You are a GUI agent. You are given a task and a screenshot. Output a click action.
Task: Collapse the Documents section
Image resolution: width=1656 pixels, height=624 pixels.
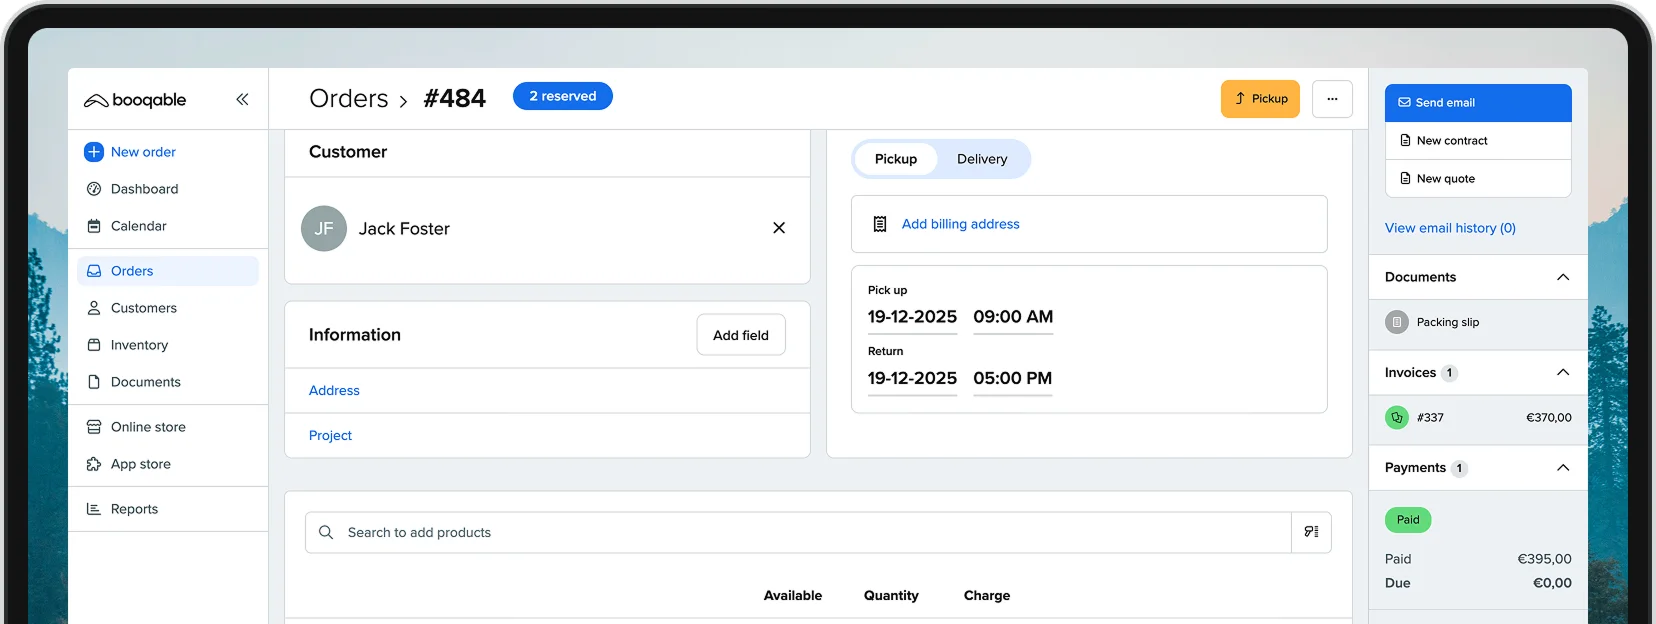[1563, 277]
